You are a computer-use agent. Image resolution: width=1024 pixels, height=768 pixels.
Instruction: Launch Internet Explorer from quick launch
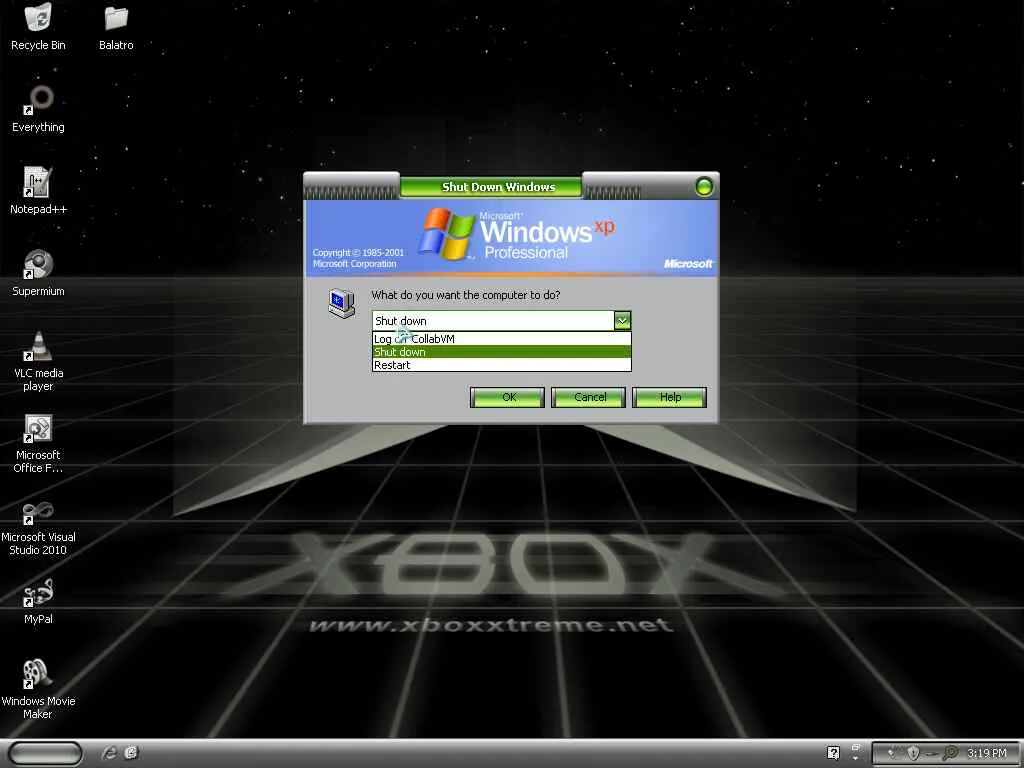coord(110,753)
